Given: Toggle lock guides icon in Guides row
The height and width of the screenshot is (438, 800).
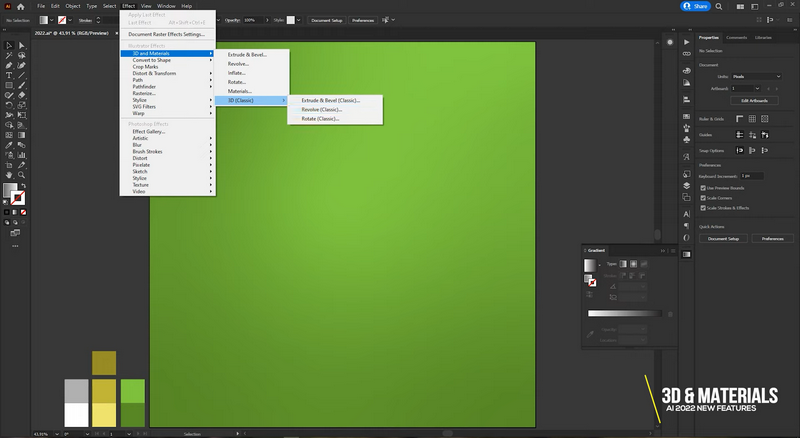Looking at the screenshot, I should (752, 135).
